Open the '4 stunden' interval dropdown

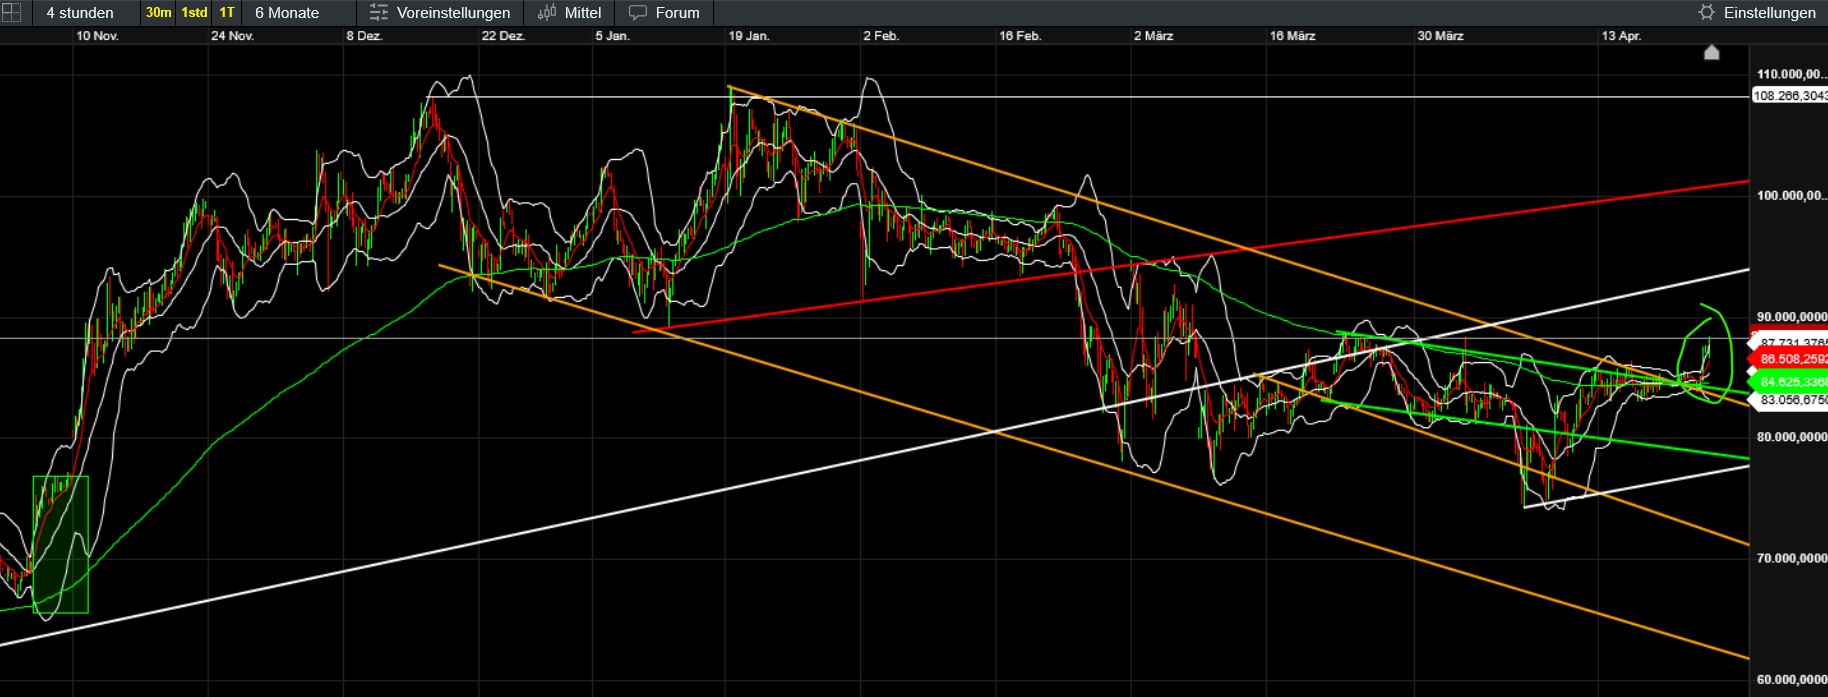tap(80, 13)
